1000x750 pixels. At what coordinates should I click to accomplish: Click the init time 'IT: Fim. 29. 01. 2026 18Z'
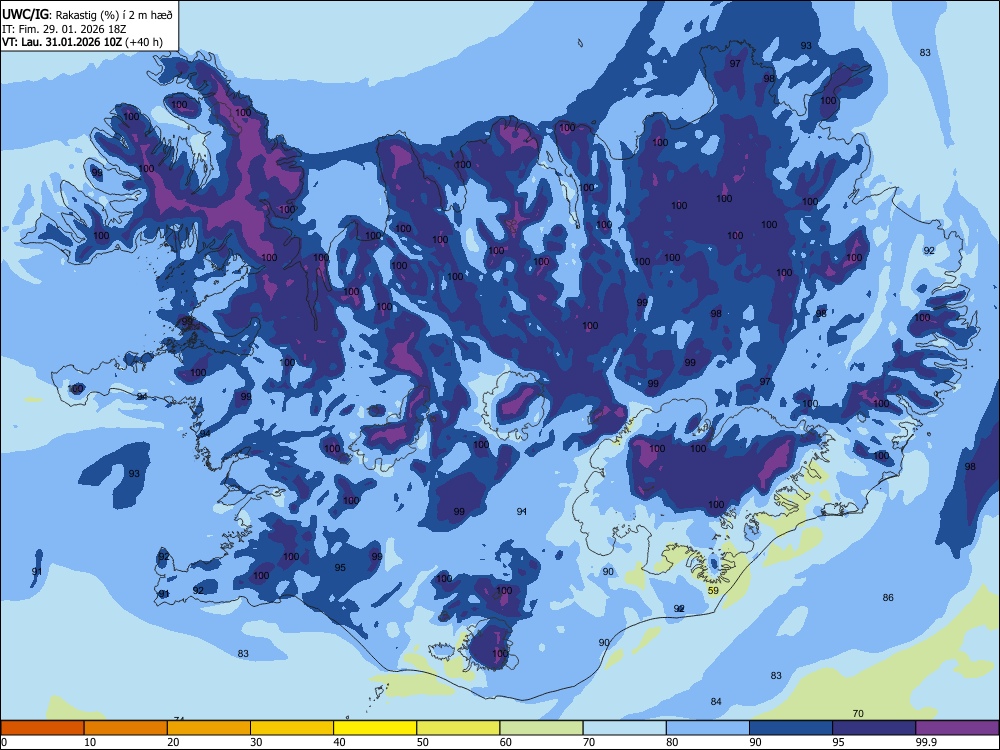click(62, 29)
